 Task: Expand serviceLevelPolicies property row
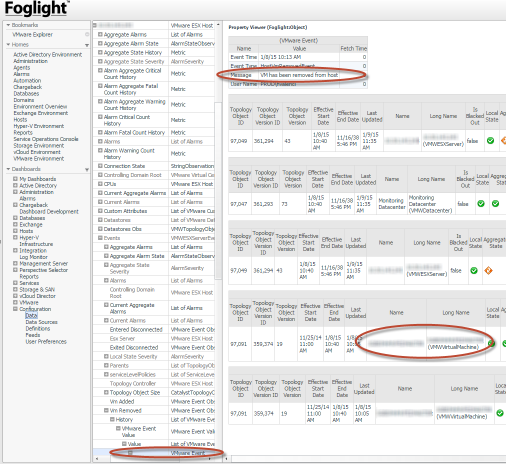click(x=106, y=374)
